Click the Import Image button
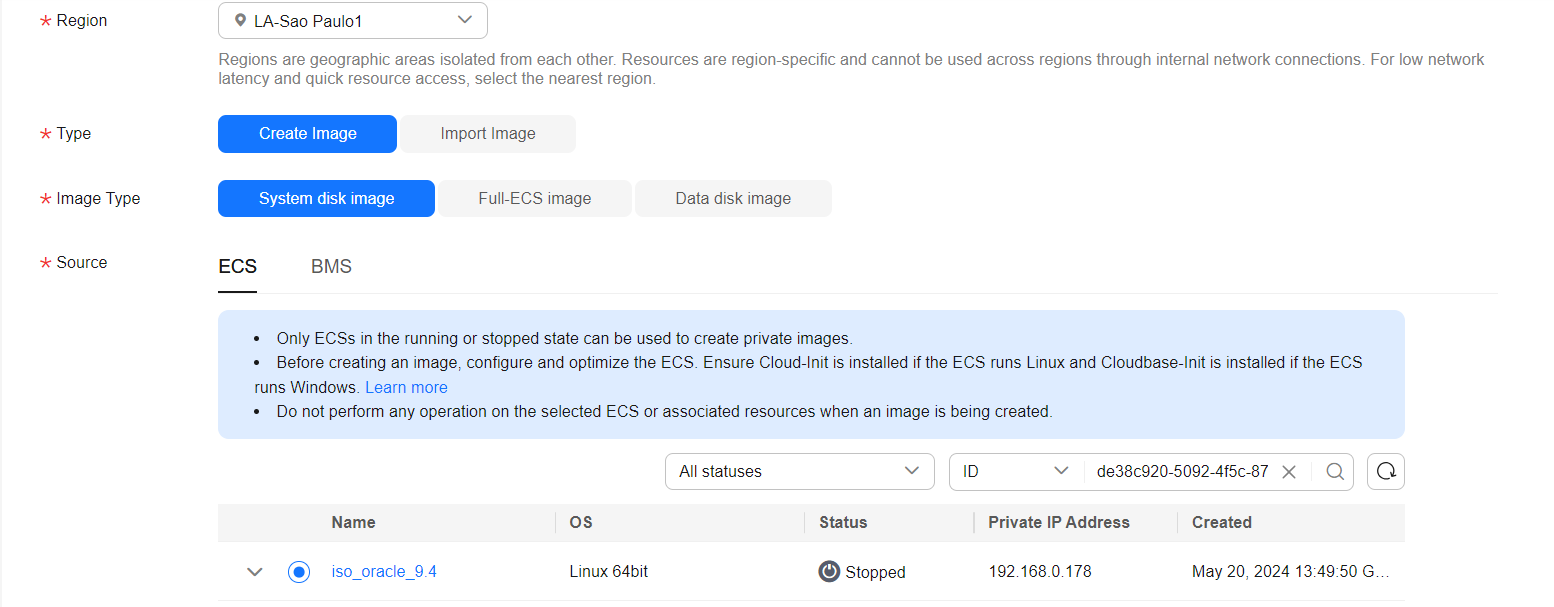 click(488, 134)
